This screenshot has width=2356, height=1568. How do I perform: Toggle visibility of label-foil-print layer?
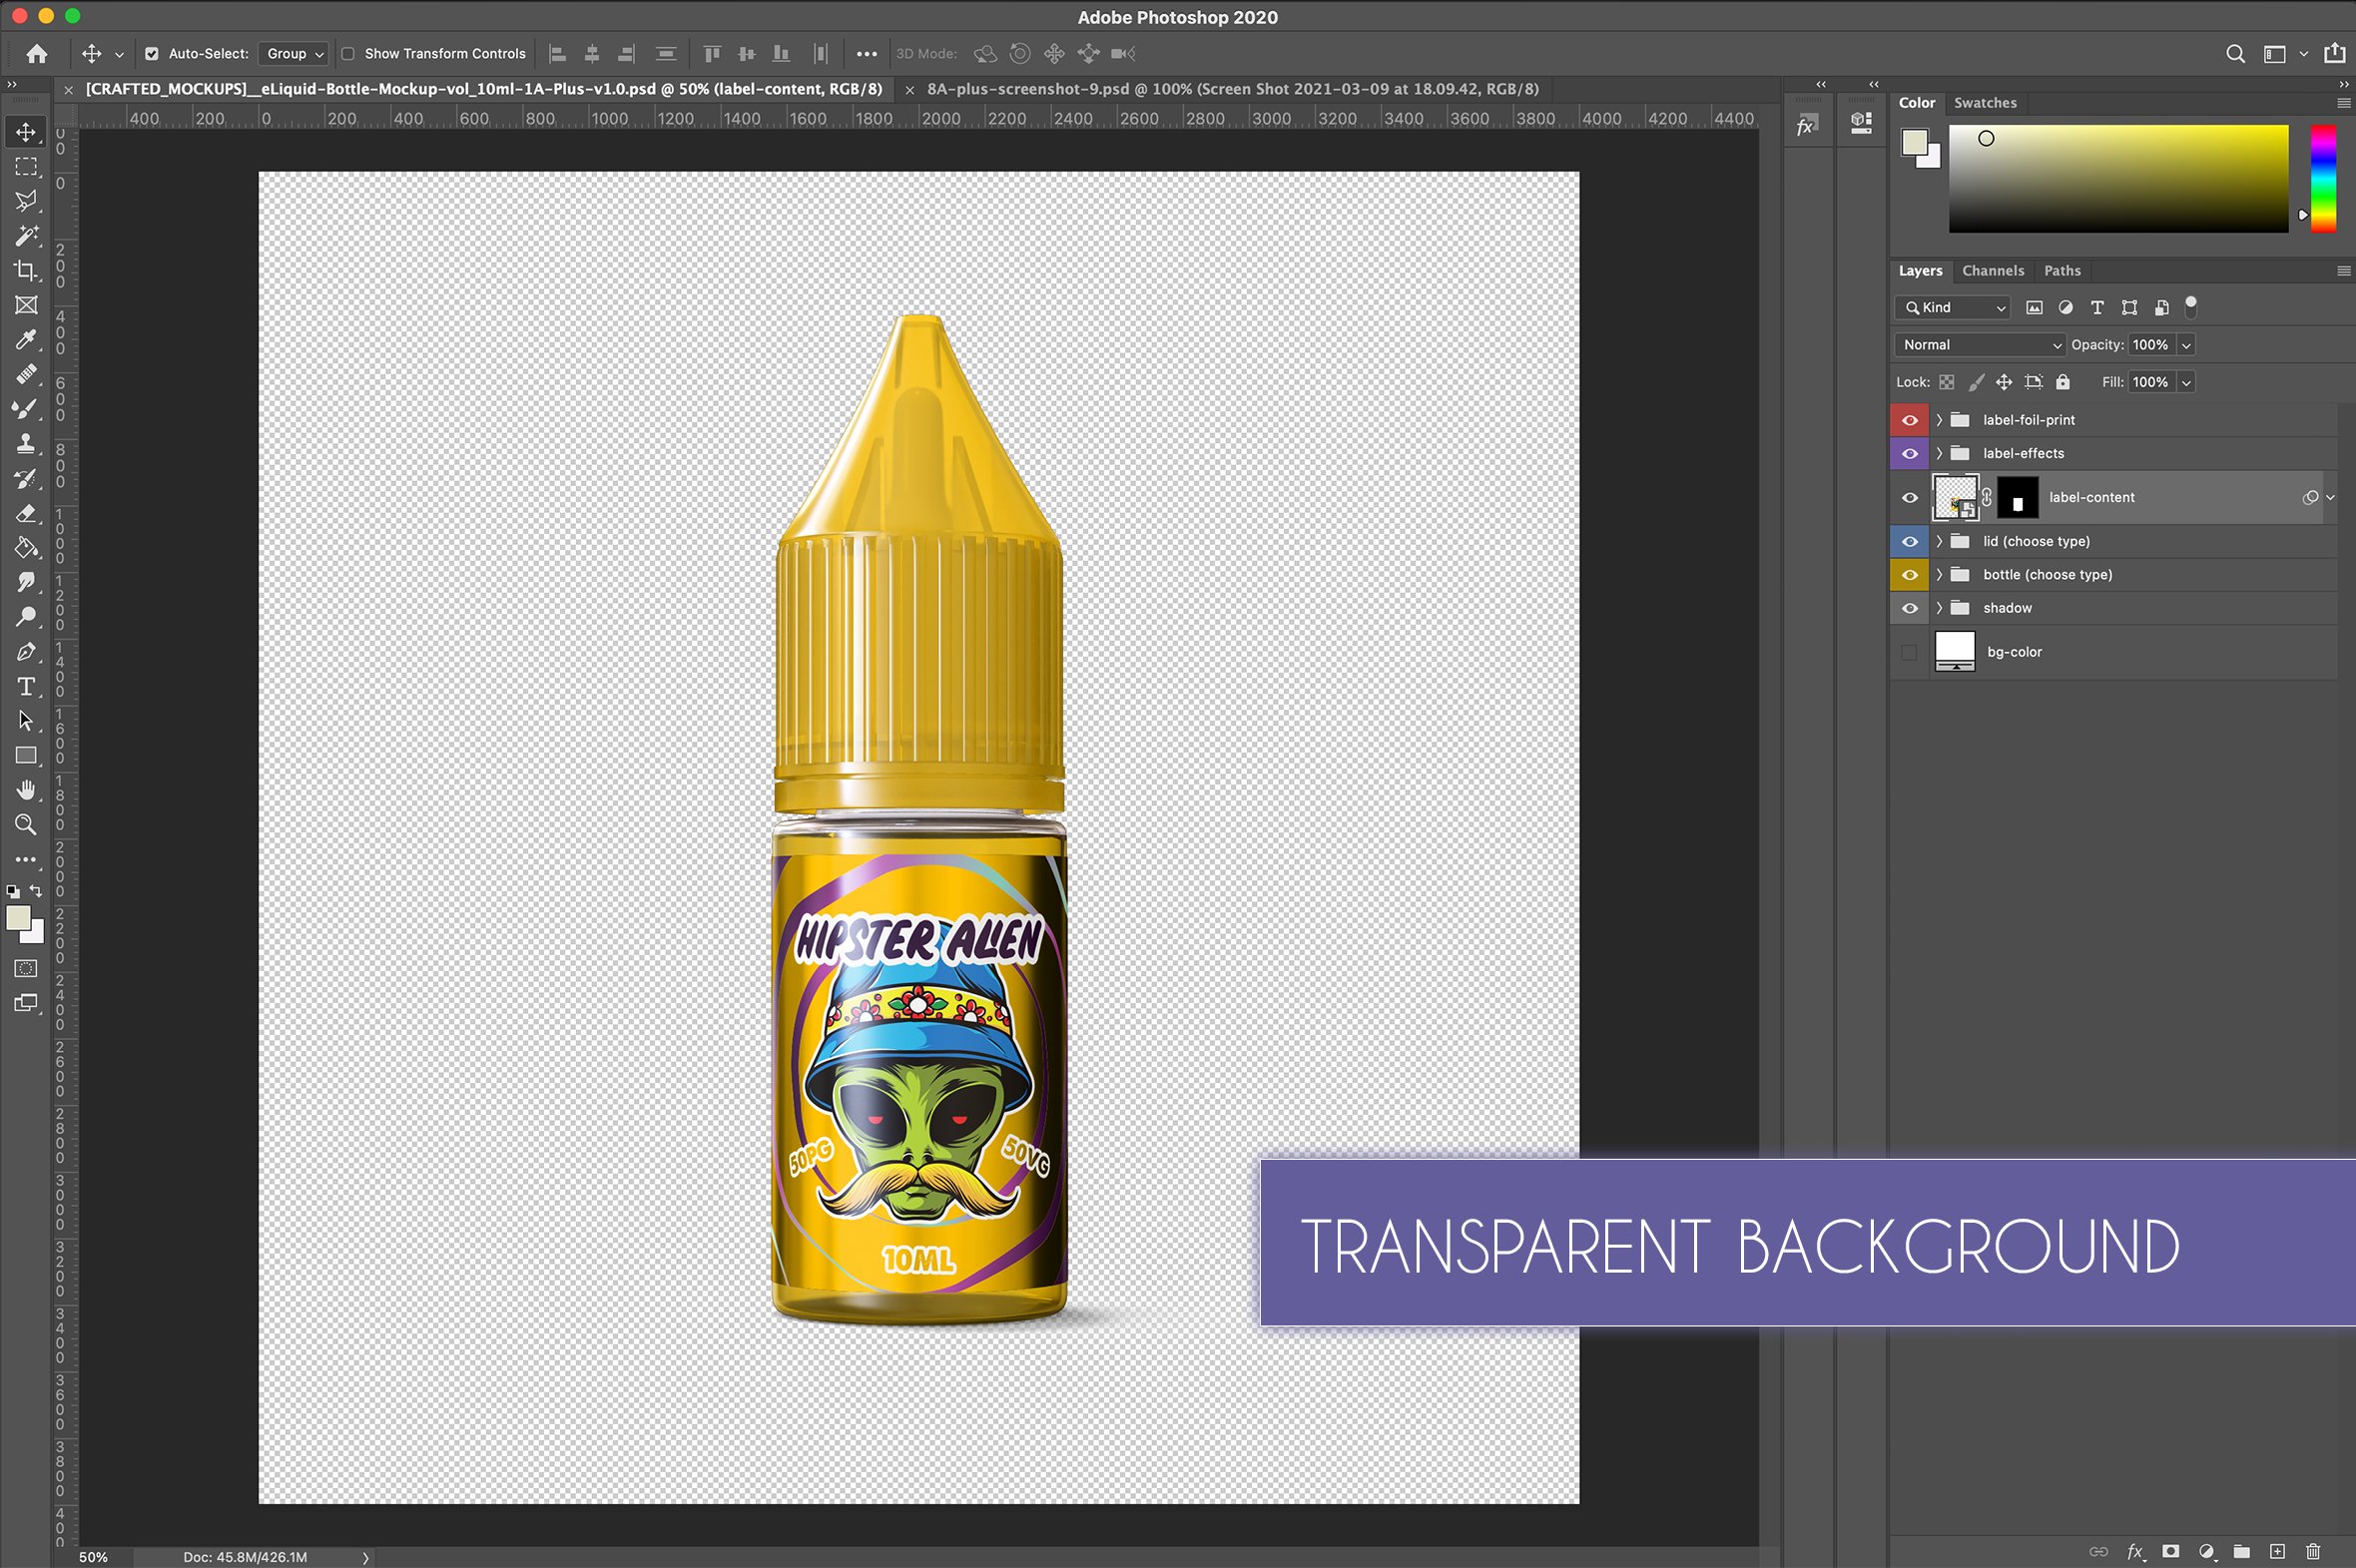click(x=1908, y=418)
